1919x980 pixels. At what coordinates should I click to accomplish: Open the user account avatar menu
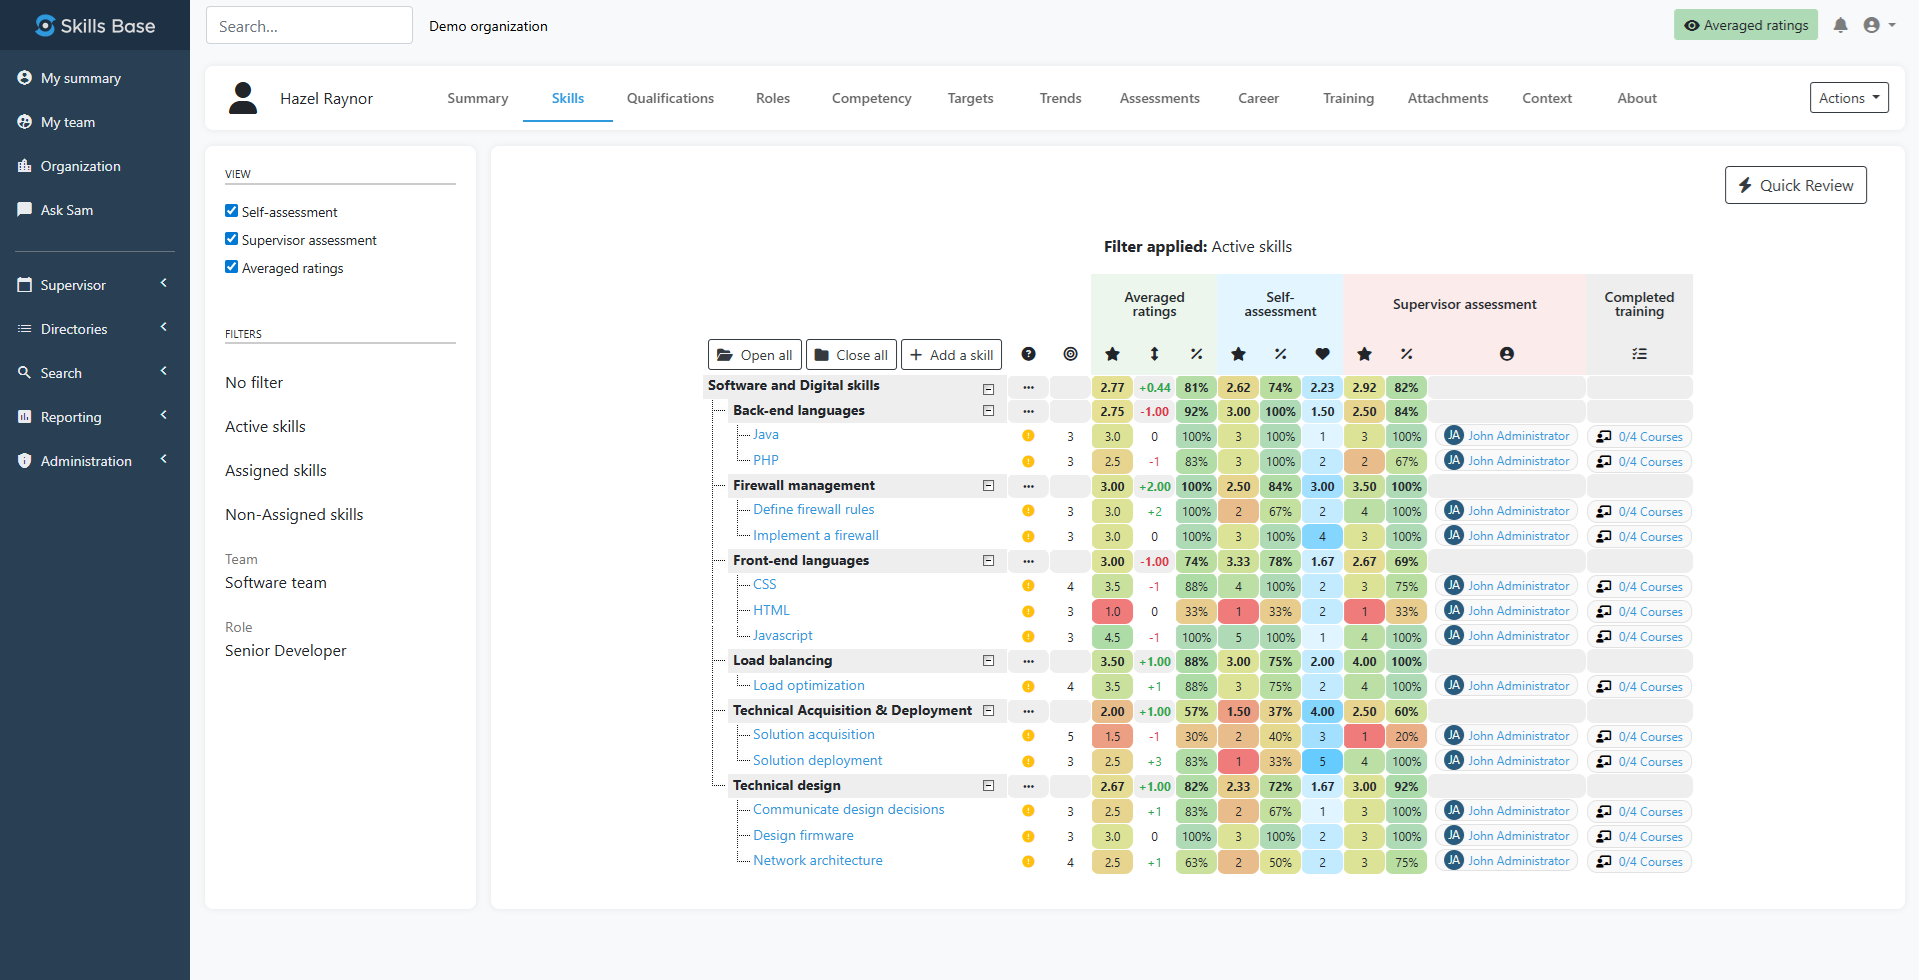click(x=1878, y=25)
